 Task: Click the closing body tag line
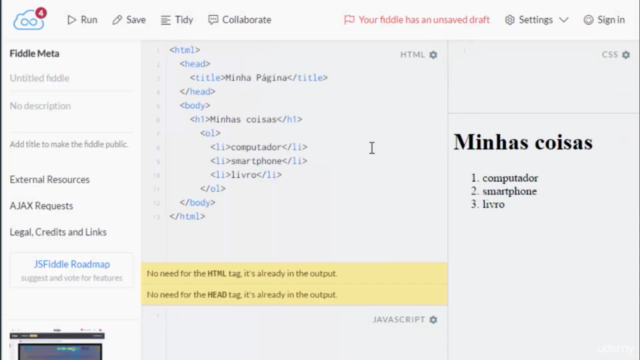click(198, 202)
